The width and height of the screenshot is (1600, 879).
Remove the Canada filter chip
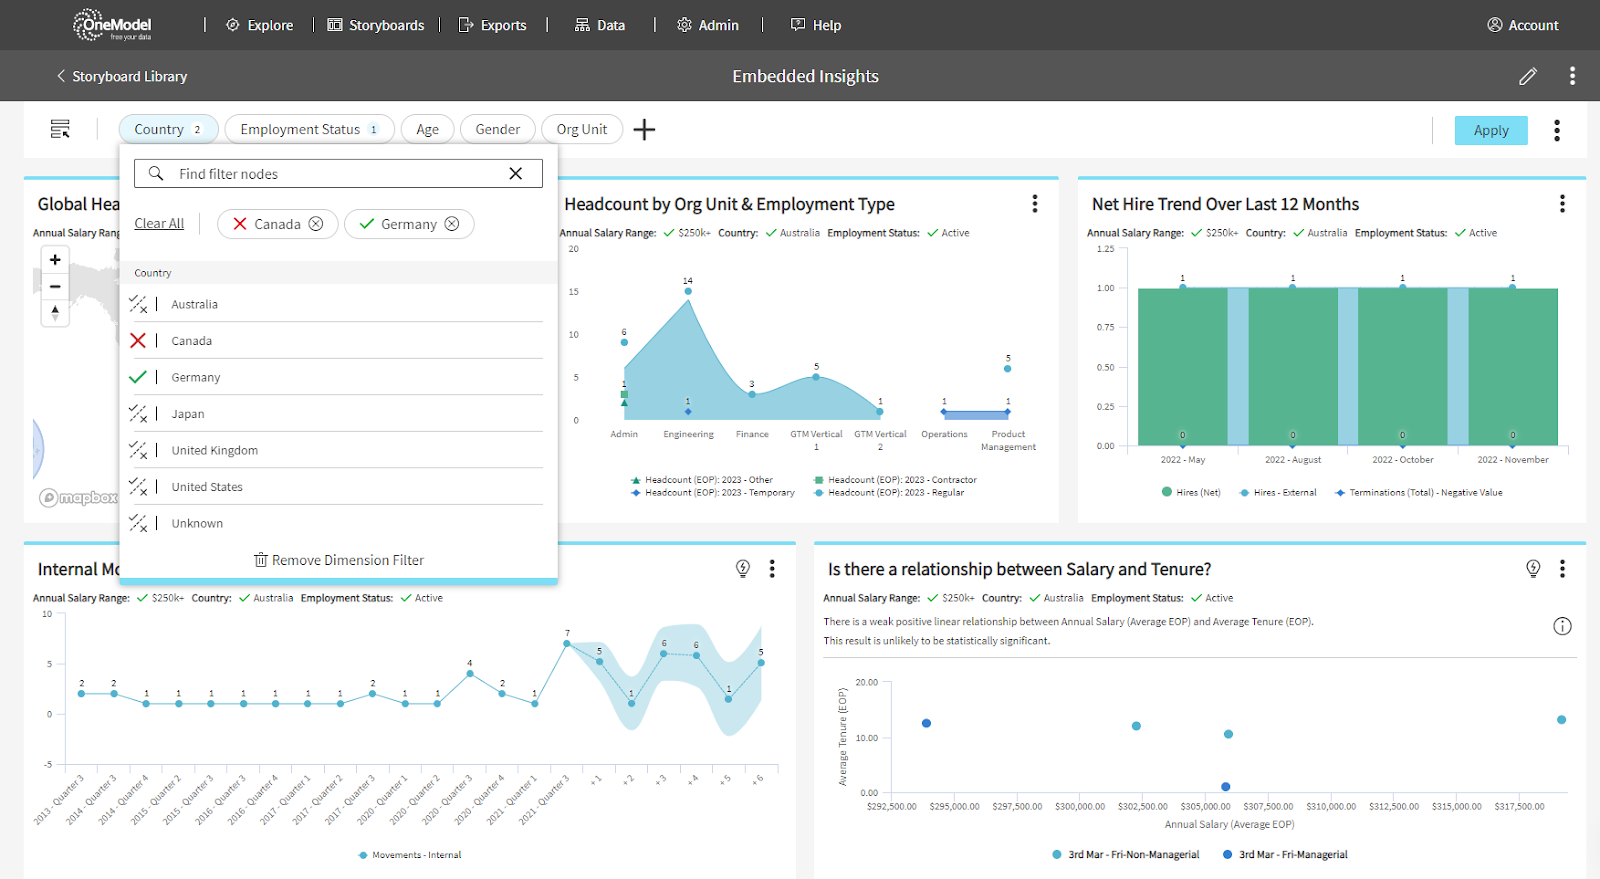[x=316, y=224]
